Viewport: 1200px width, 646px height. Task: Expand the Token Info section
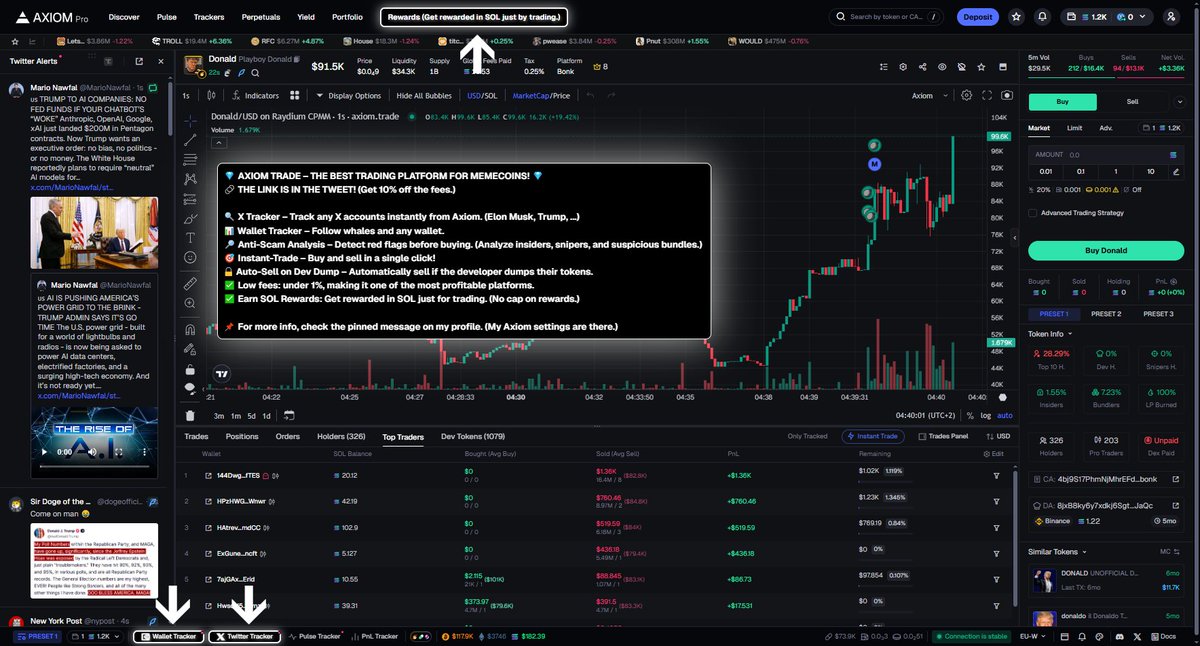pyautogui.click(x=1050, y=334)
